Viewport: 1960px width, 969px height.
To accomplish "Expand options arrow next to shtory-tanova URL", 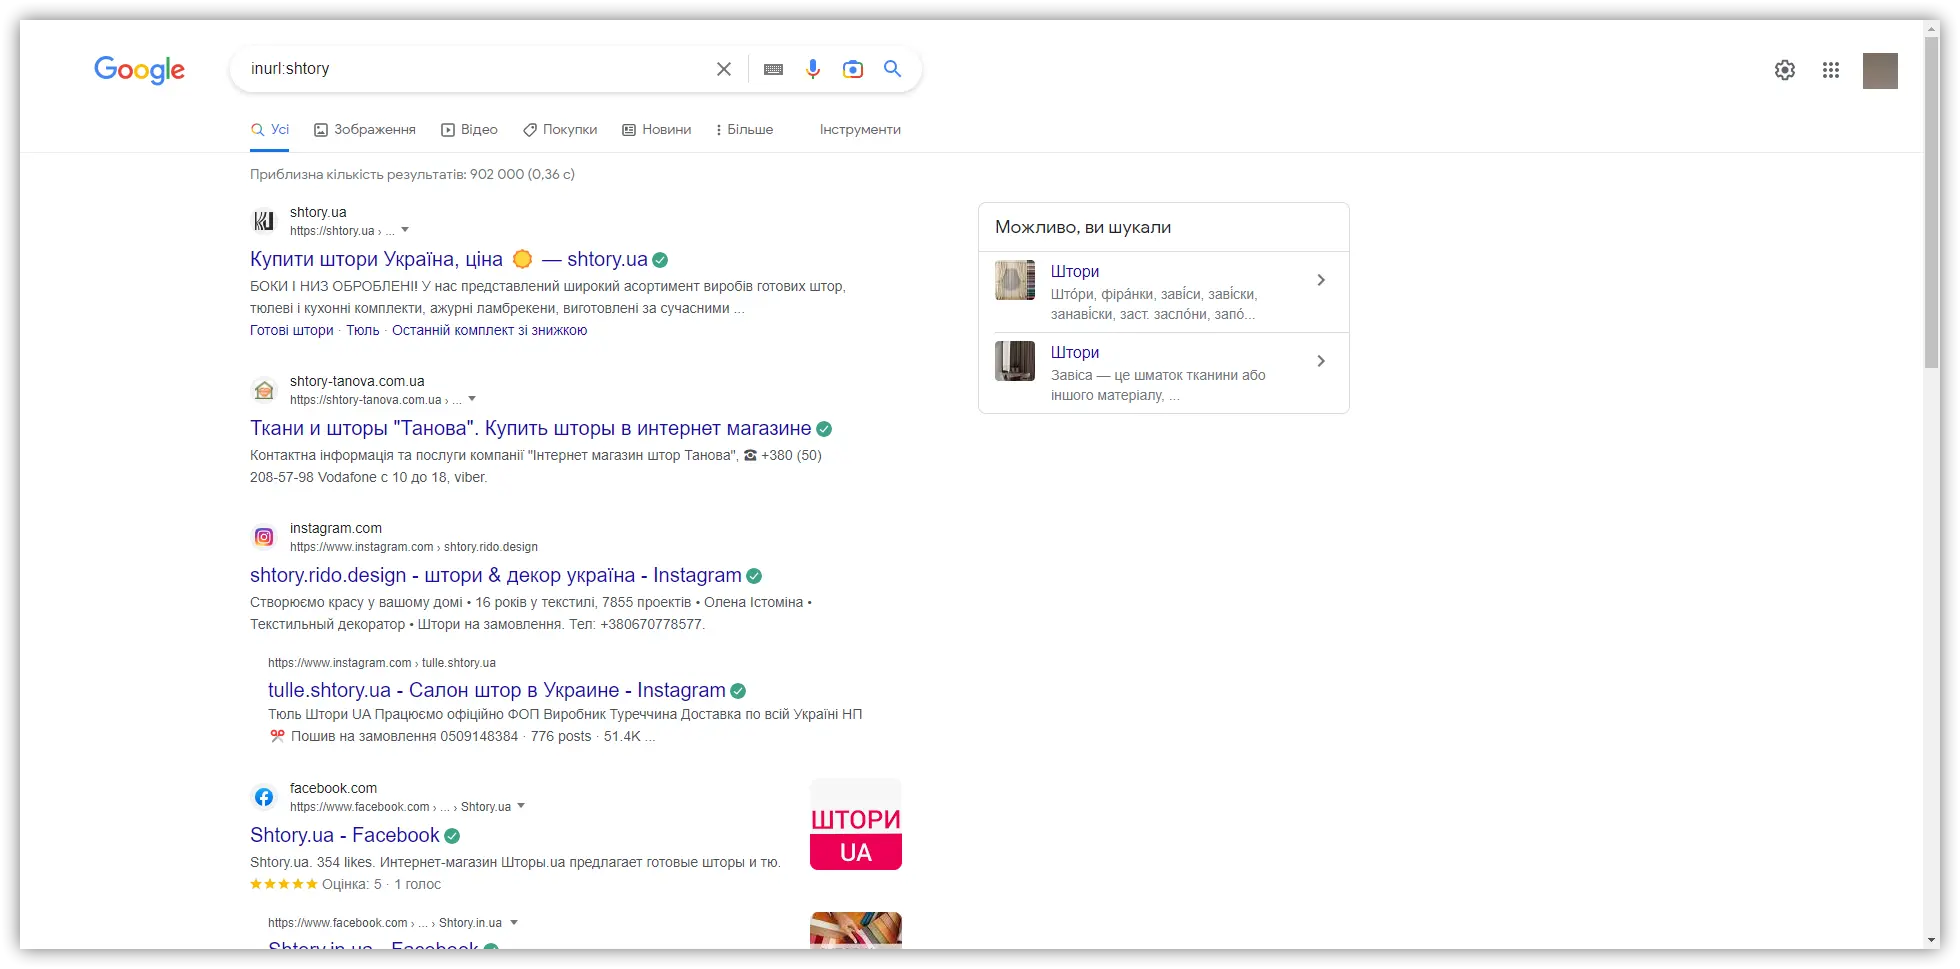I will pyautogui.click(x=472, y=399).
